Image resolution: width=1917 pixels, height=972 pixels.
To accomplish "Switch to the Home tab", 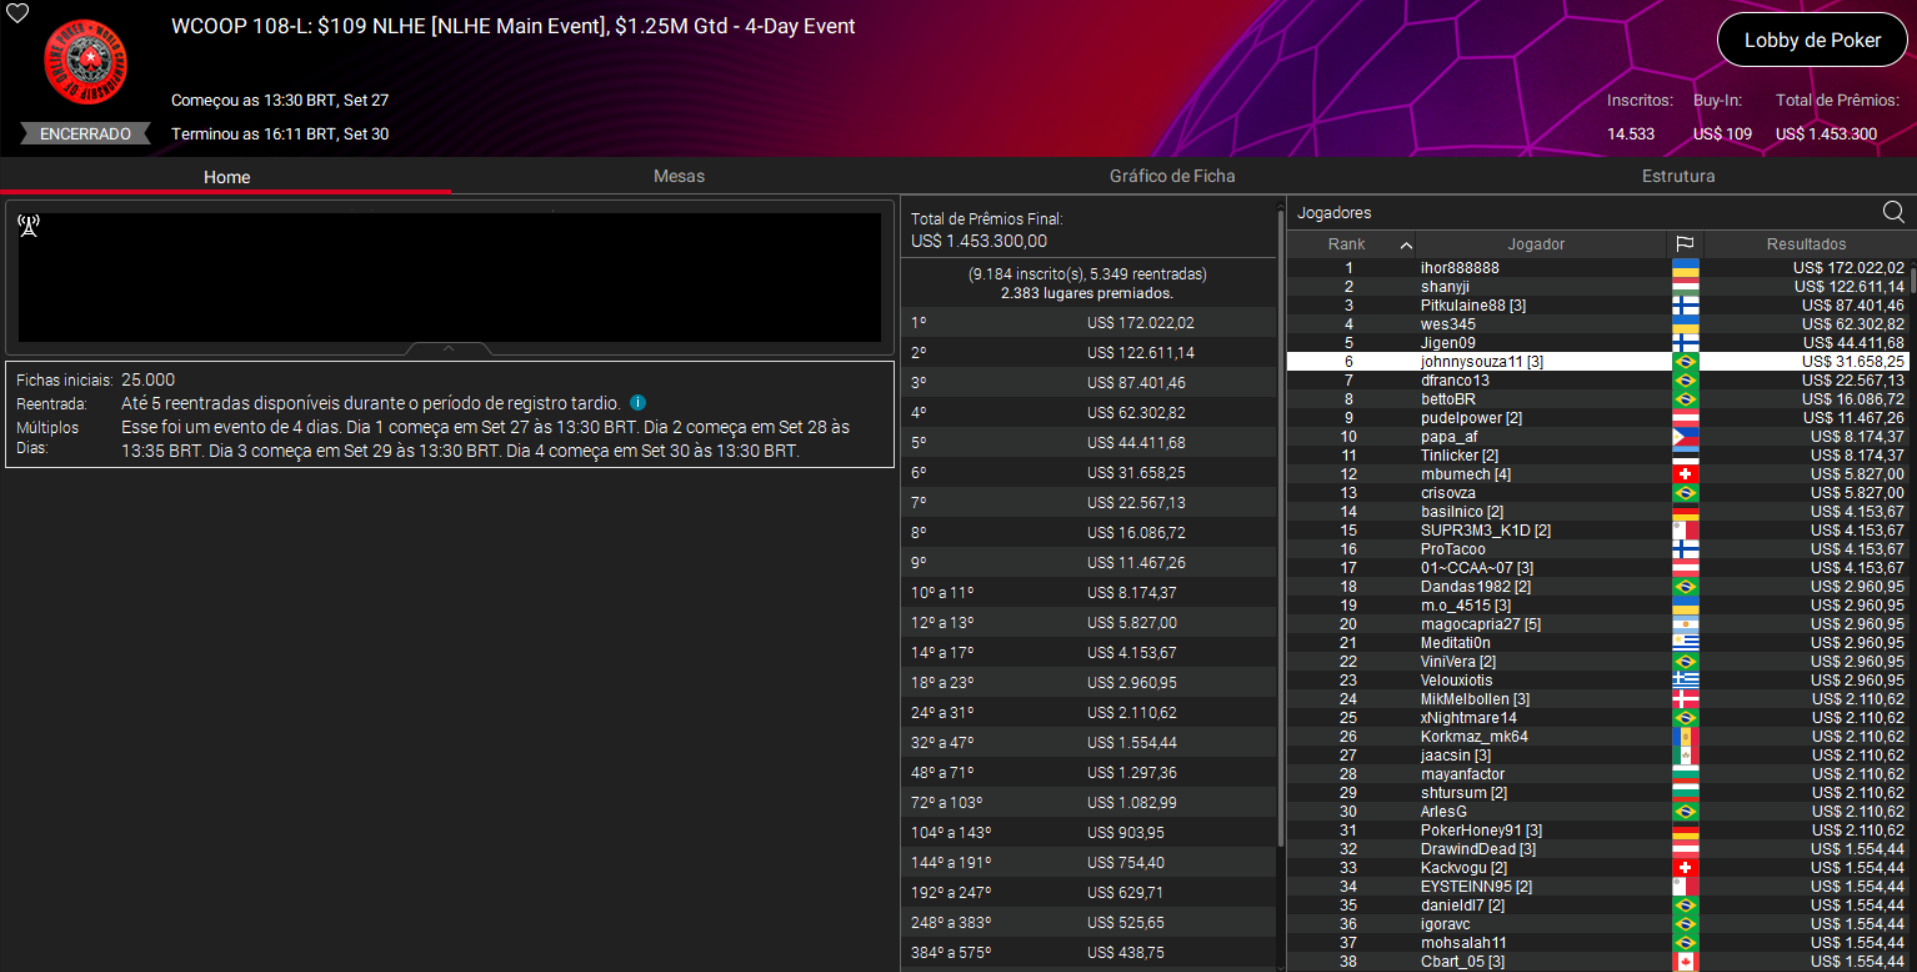I will 227,177.
